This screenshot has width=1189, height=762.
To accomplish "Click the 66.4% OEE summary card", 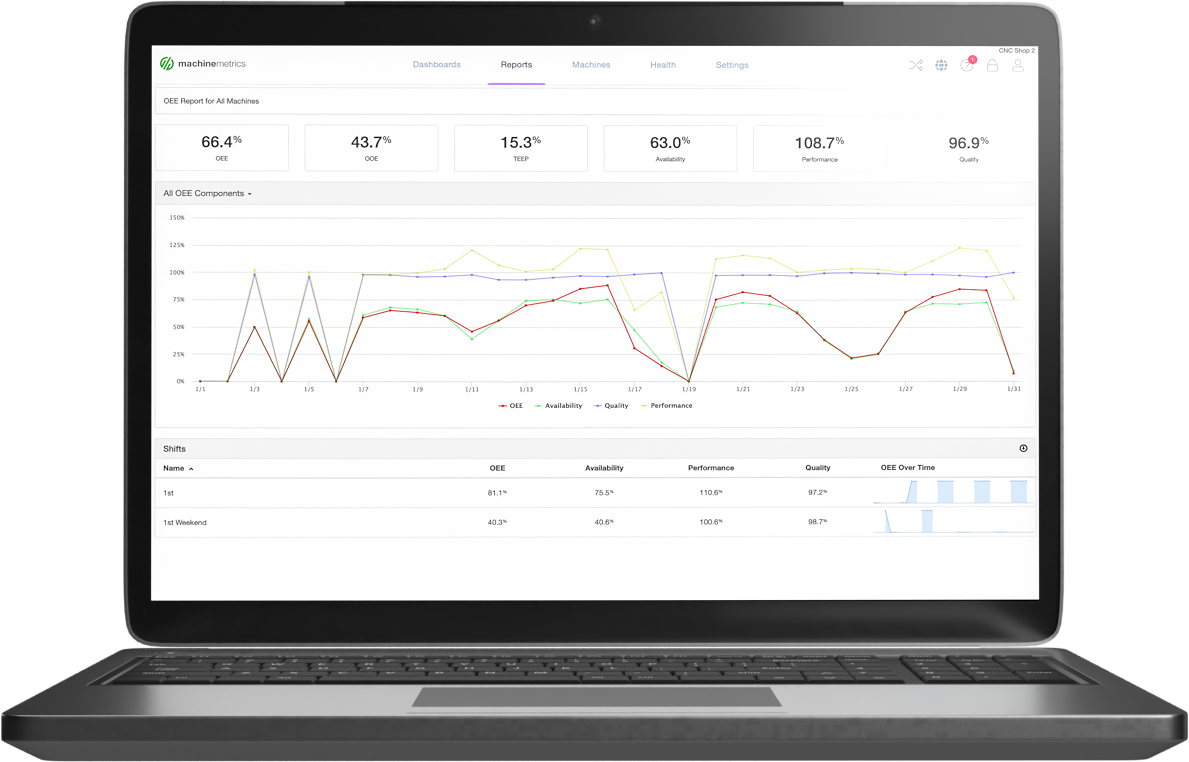I will point(222,147).
